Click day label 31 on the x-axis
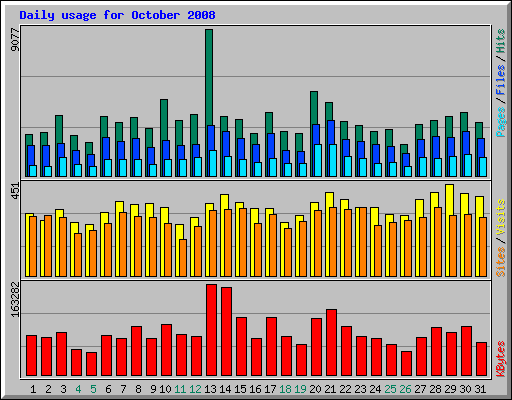 tap(480, 389)
